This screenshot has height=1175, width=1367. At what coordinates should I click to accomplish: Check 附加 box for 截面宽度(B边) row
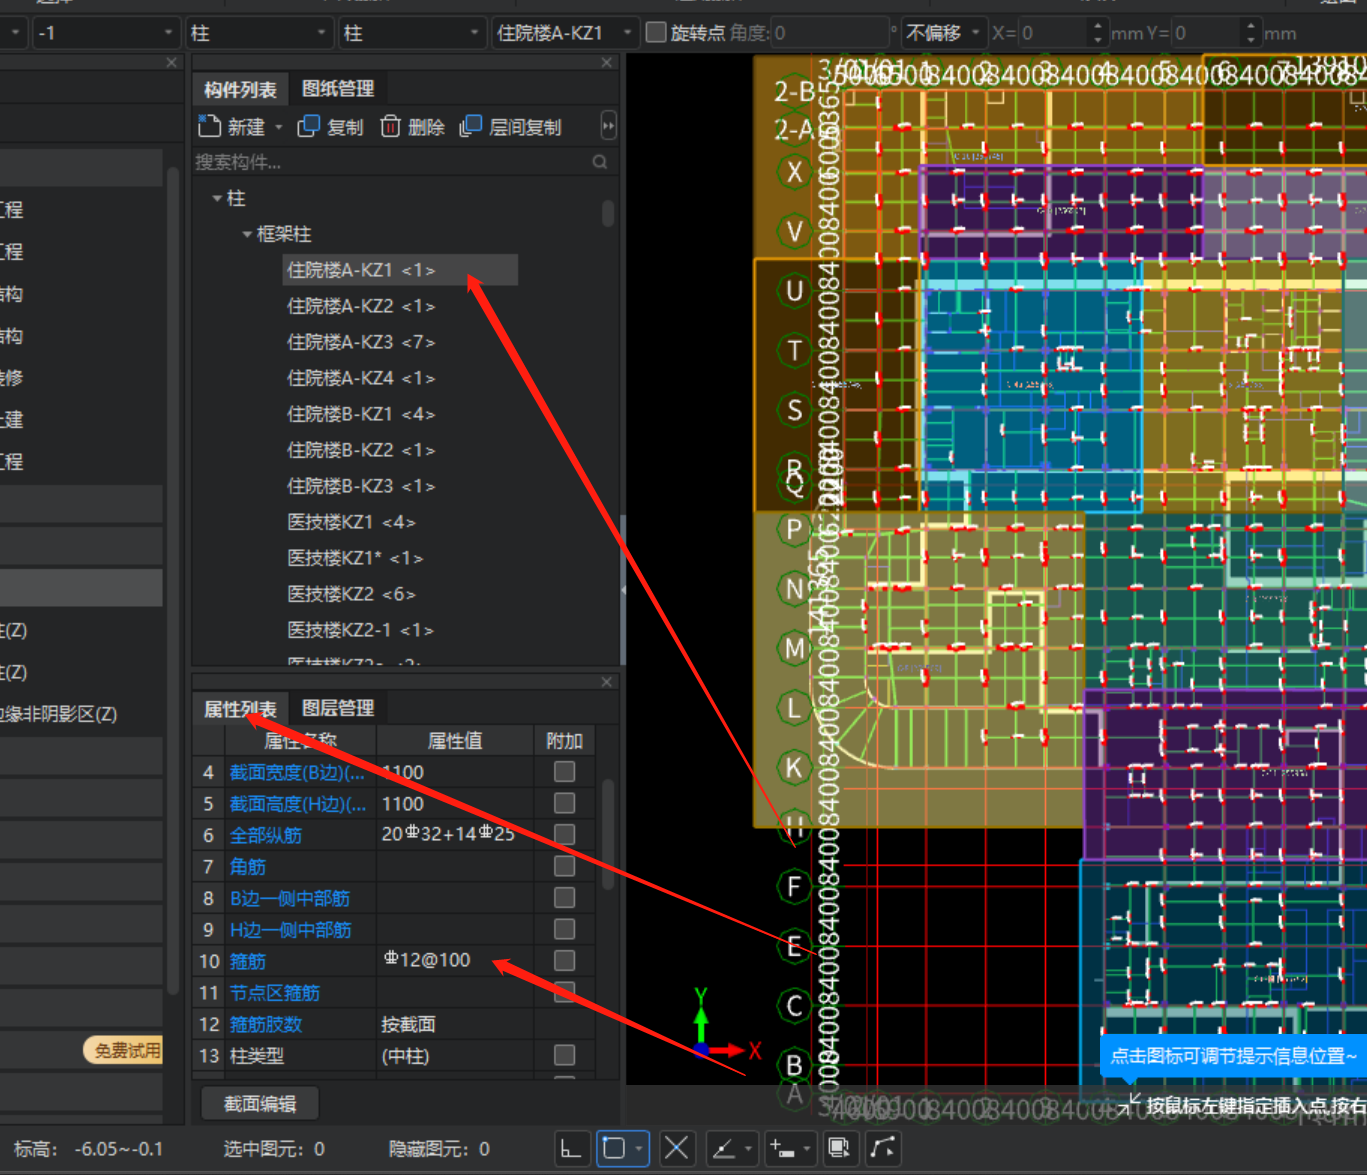coord(564,772)
